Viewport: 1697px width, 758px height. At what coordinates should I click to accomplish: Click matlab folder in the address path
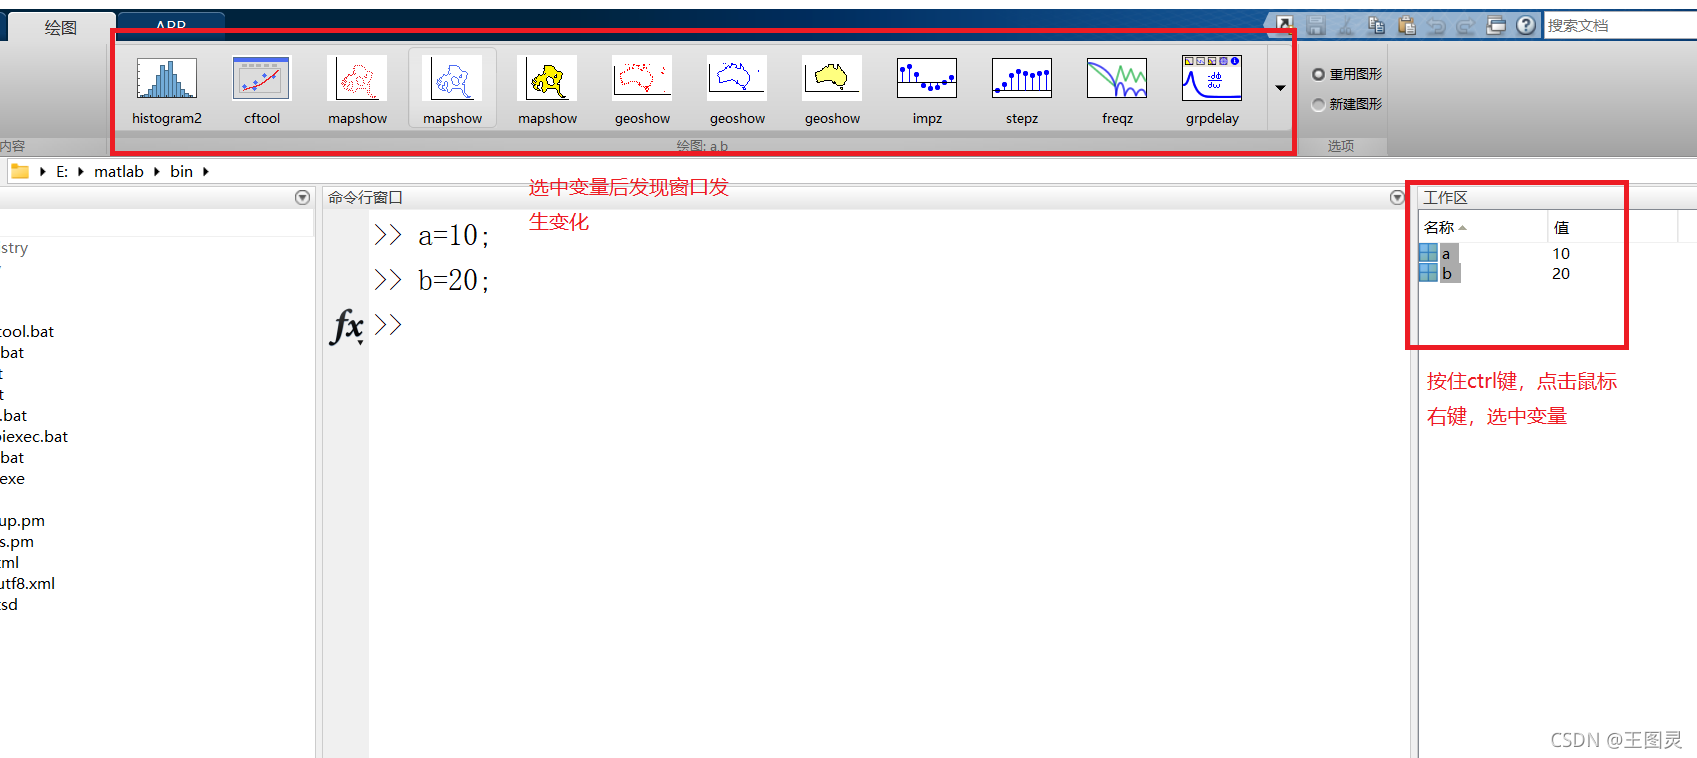[x=119, y=172]
